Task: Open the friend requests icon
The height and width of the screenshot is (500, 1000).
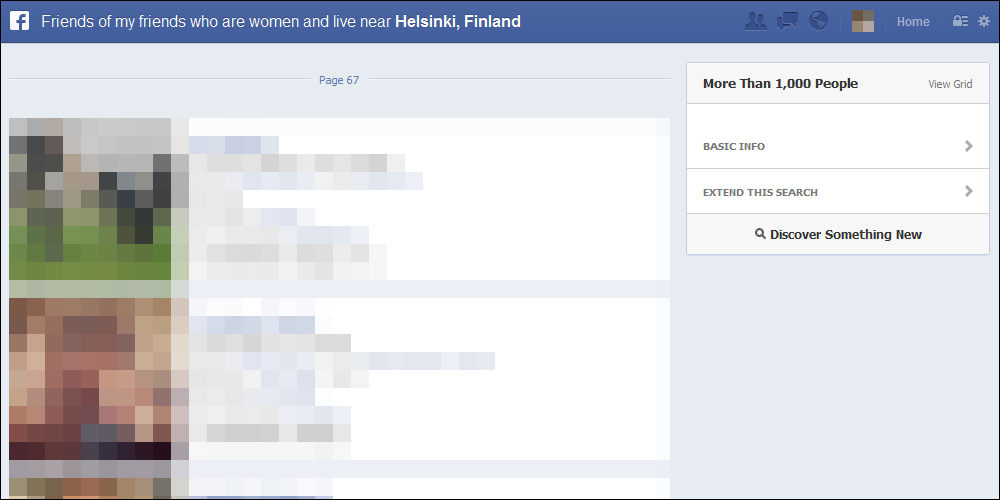Action: tap(756, 22)
